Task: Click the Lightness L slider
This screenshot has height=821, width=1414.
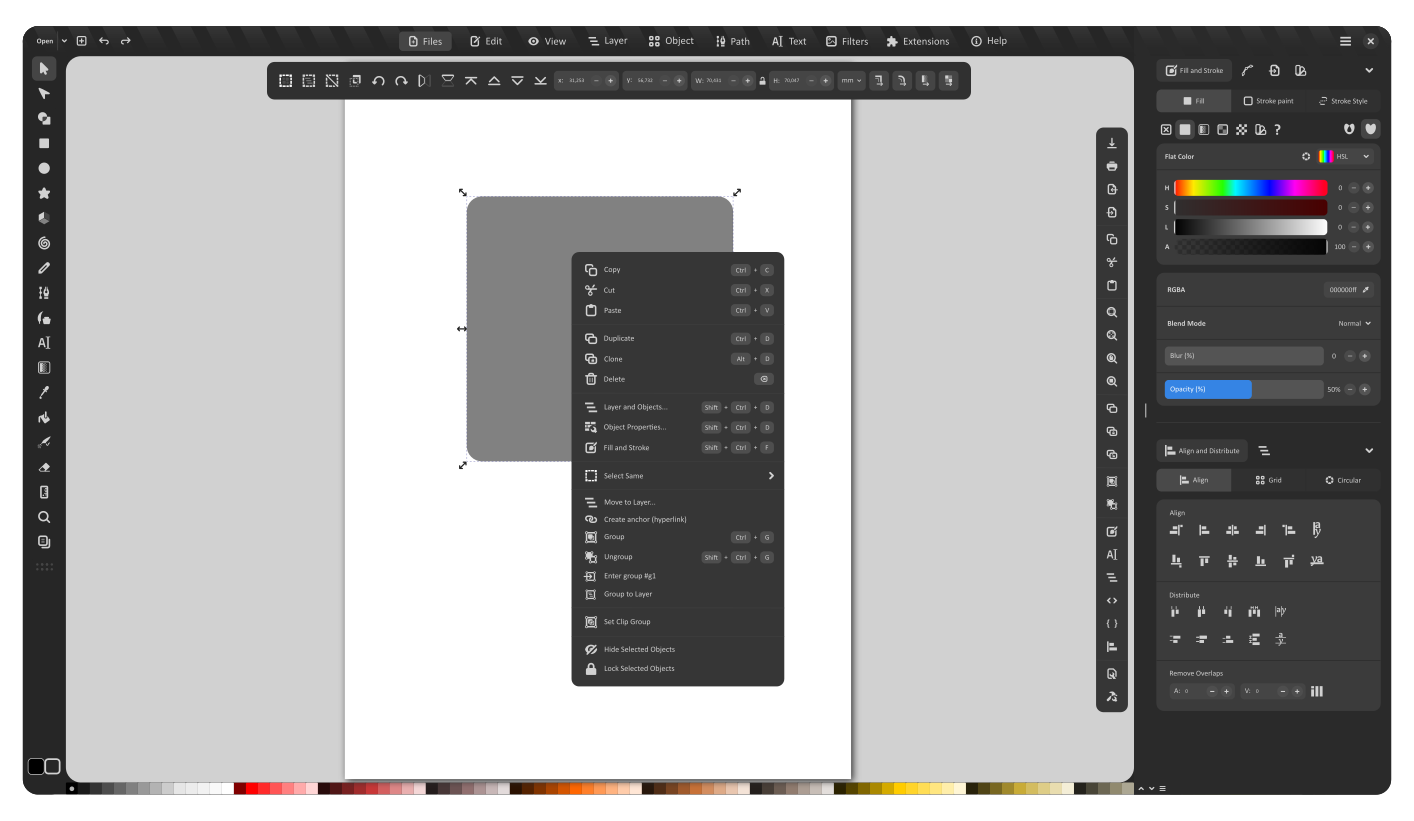Action: click(x=1251, y=227)
